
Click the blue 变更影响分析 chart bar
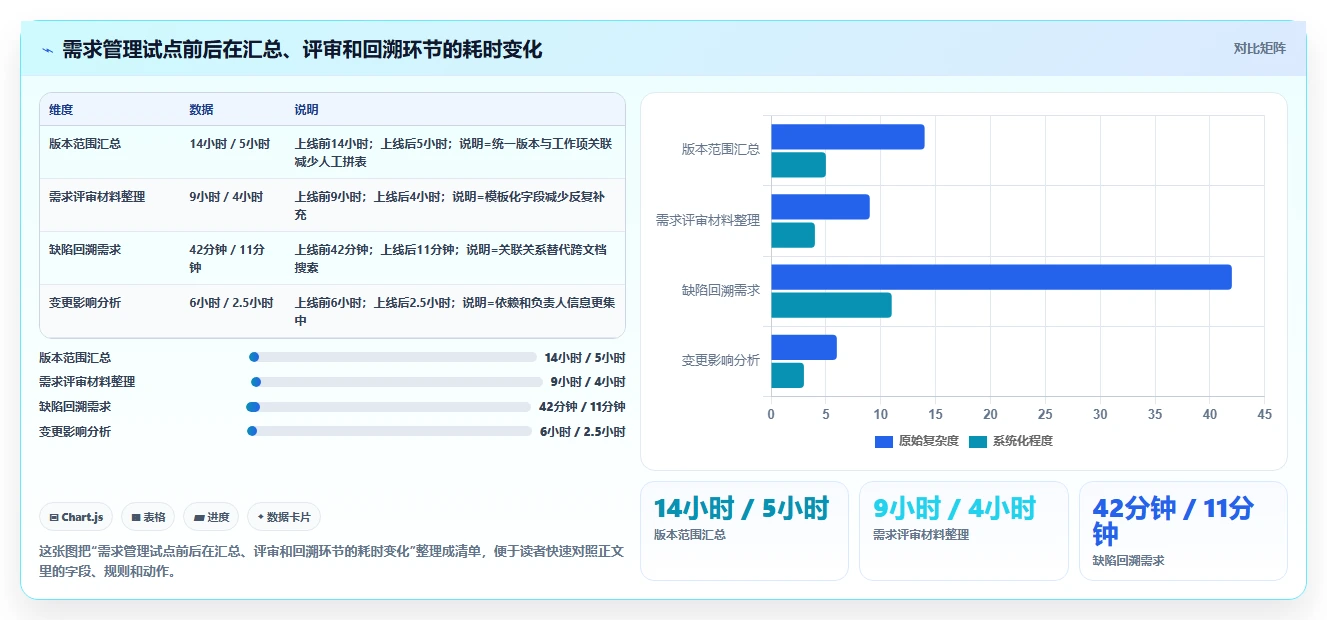tap(804, 347)
